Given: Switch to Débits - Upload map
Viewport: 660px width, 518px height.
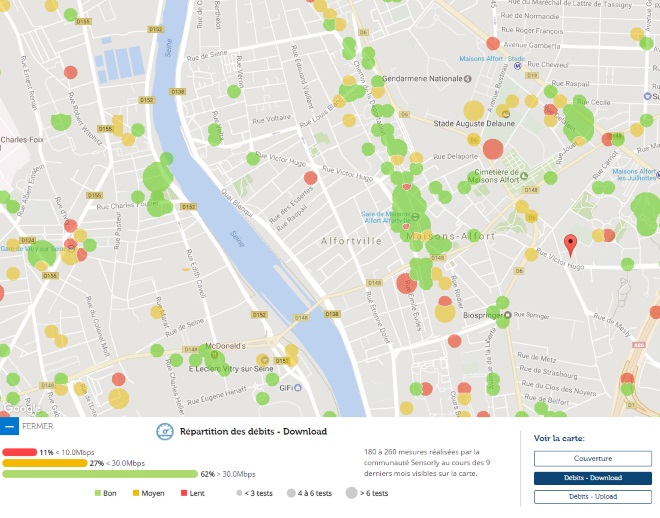Looking at the screenshot, I should [x=593, y=497].
